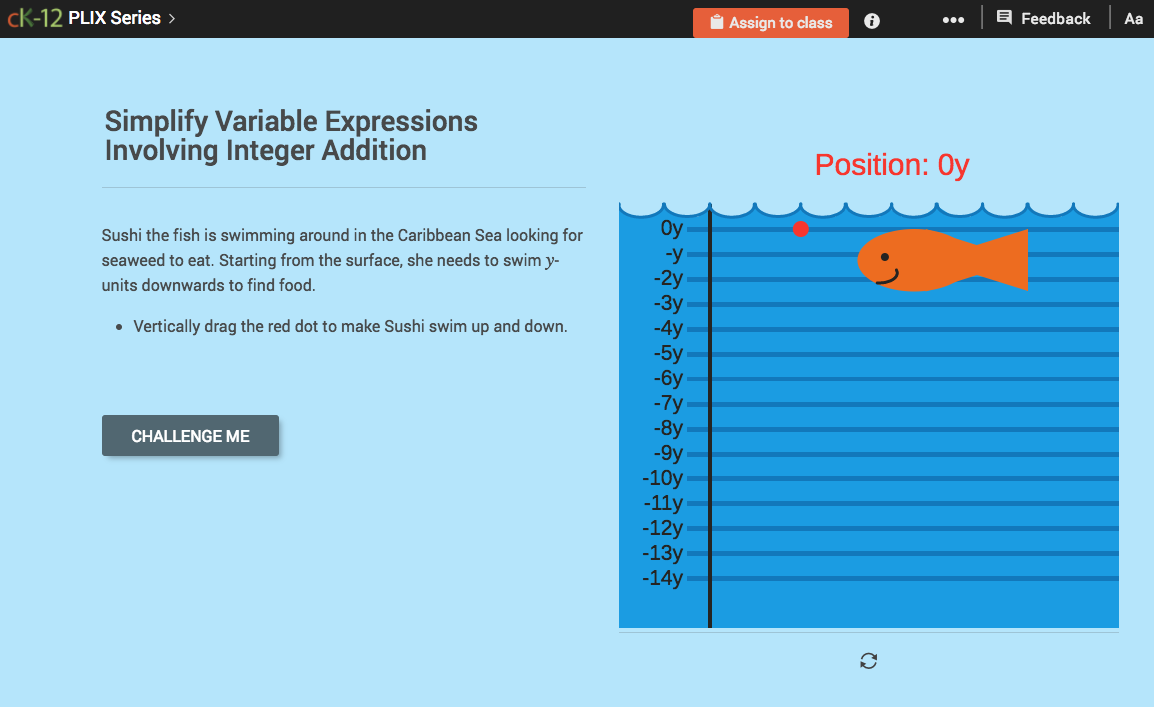The width and height of the screenshot is (1154, 707).
Task: Toggle the Challenge Me mode
Action: coord(190,435)
